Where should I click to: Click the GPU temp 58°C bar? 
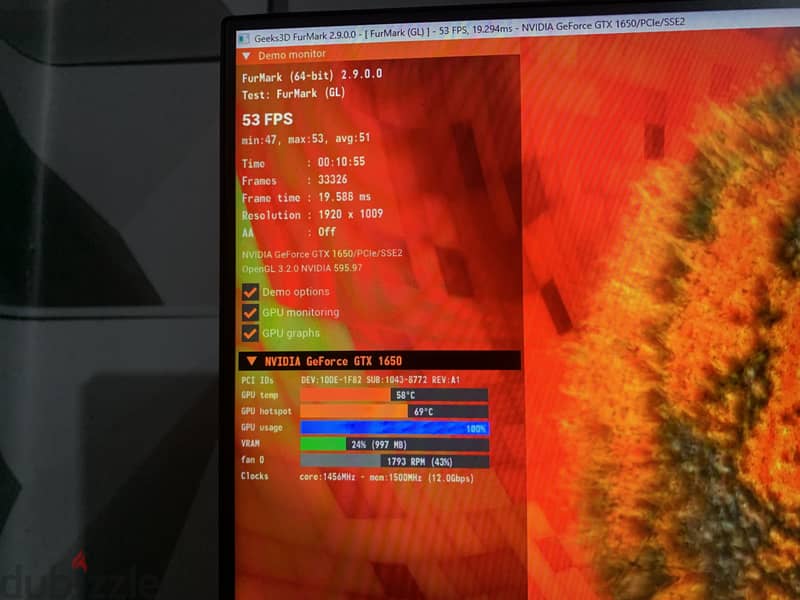coord(394,395)
